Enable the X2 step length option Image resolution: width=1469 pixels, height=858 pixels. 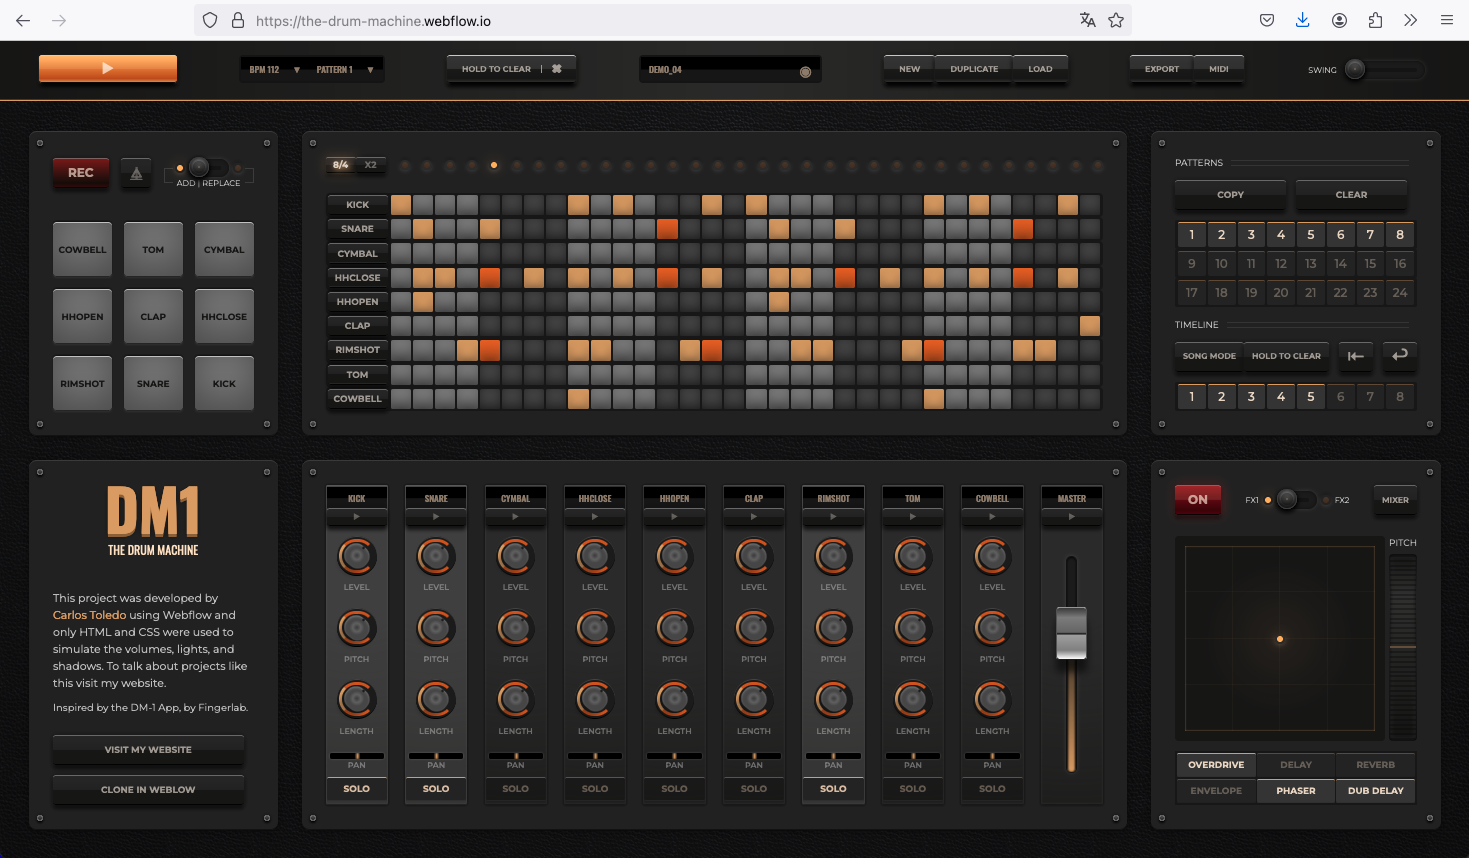[x=370, y=165]
